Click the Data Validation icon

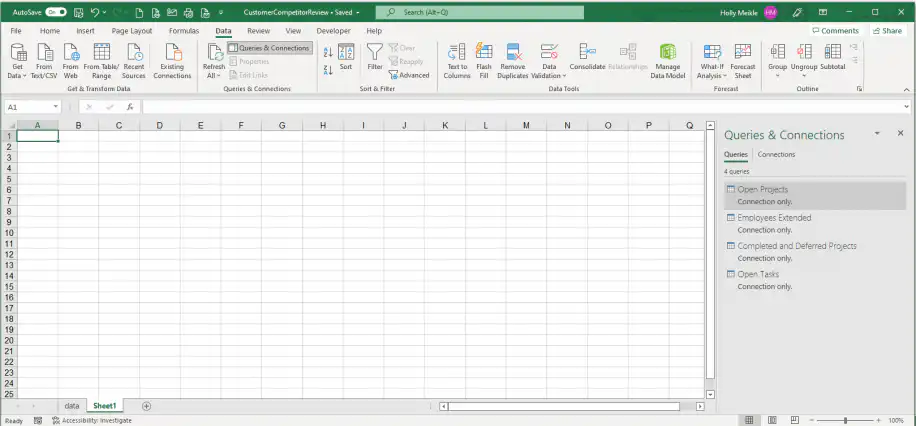(549, 53)
